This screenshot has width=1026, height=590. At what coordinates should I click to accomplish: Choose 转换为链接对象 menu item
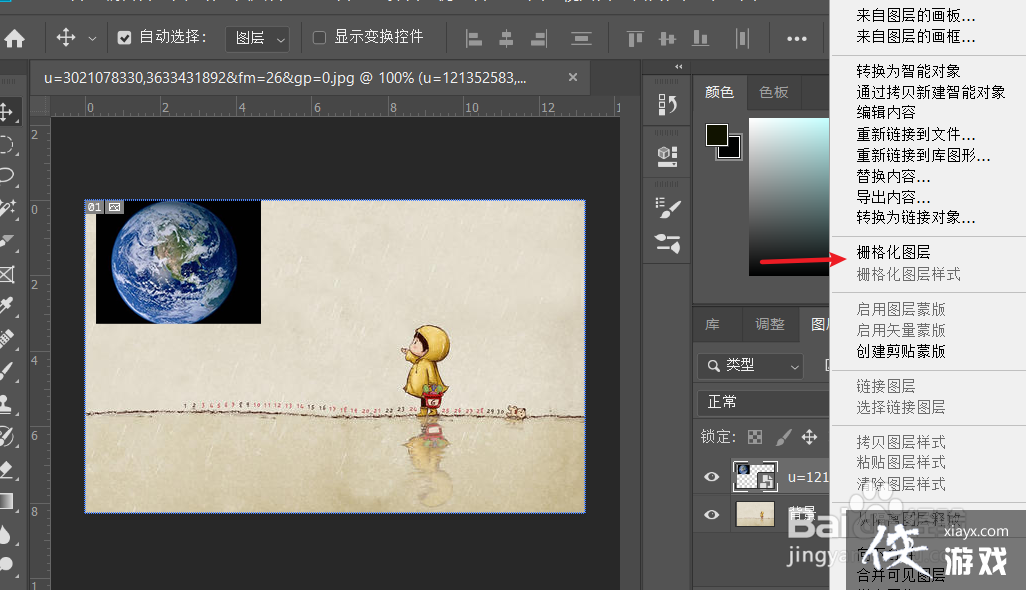[915, 217]
